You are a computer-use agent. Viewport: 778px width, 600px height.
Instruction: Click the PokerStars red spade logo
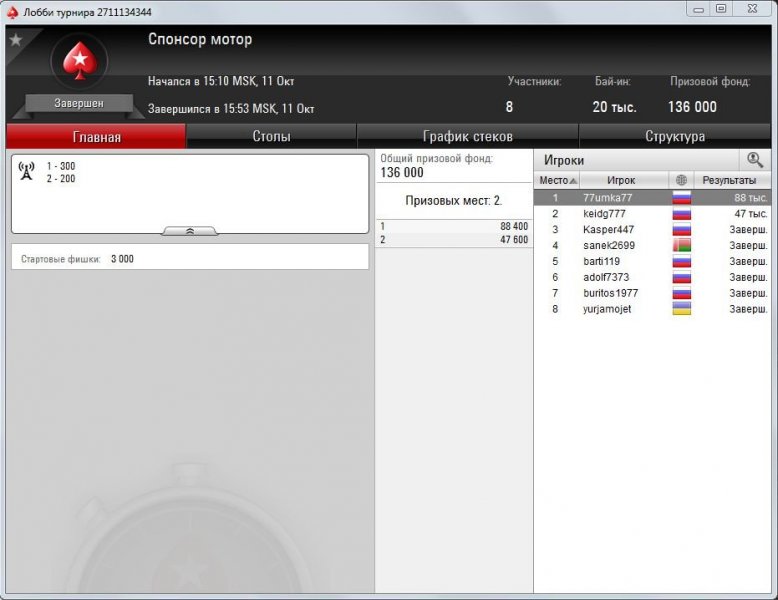[77, 62]
